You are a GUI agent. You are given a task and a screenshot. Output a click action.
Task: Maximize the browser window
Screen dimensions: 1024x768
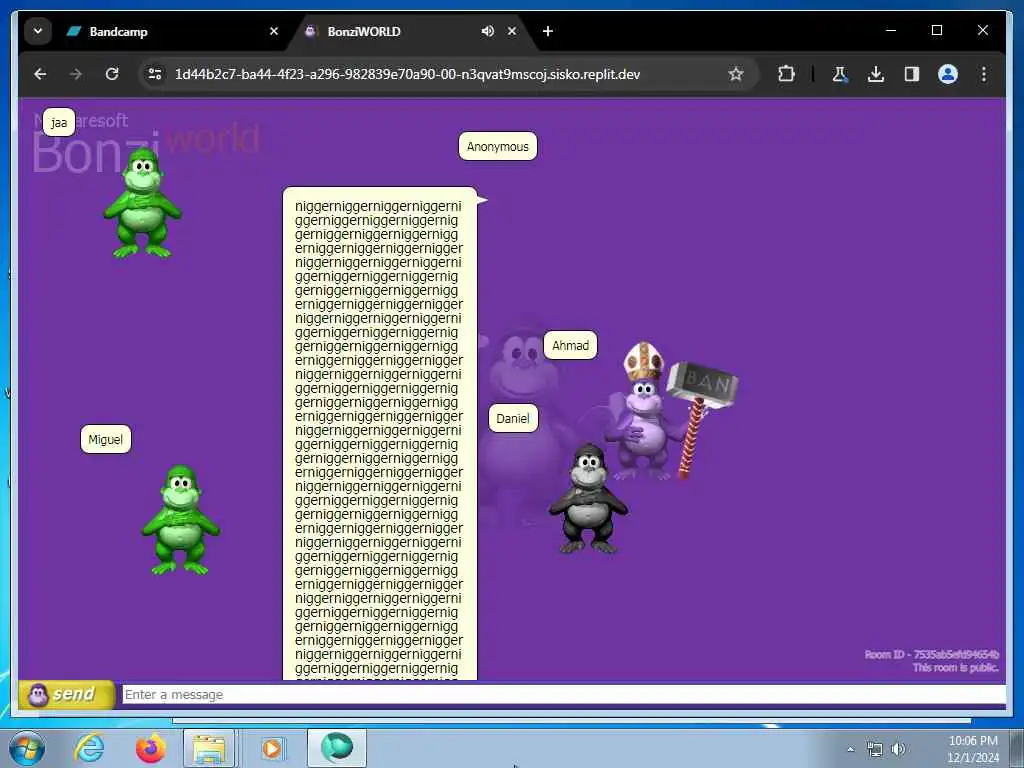point(936,31)
